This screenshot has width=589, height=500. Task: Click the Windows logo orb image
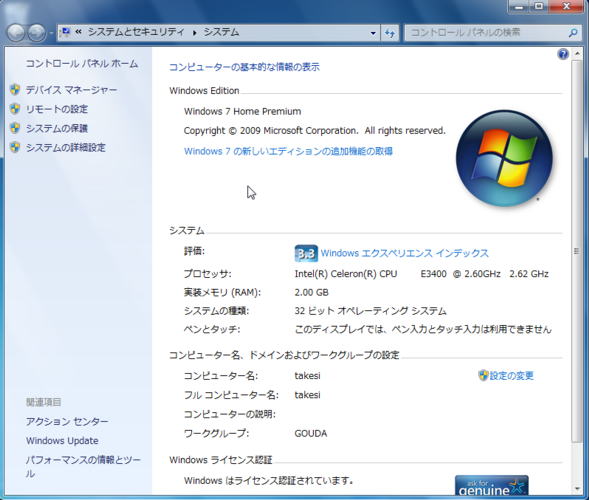[x=504, y=158]
